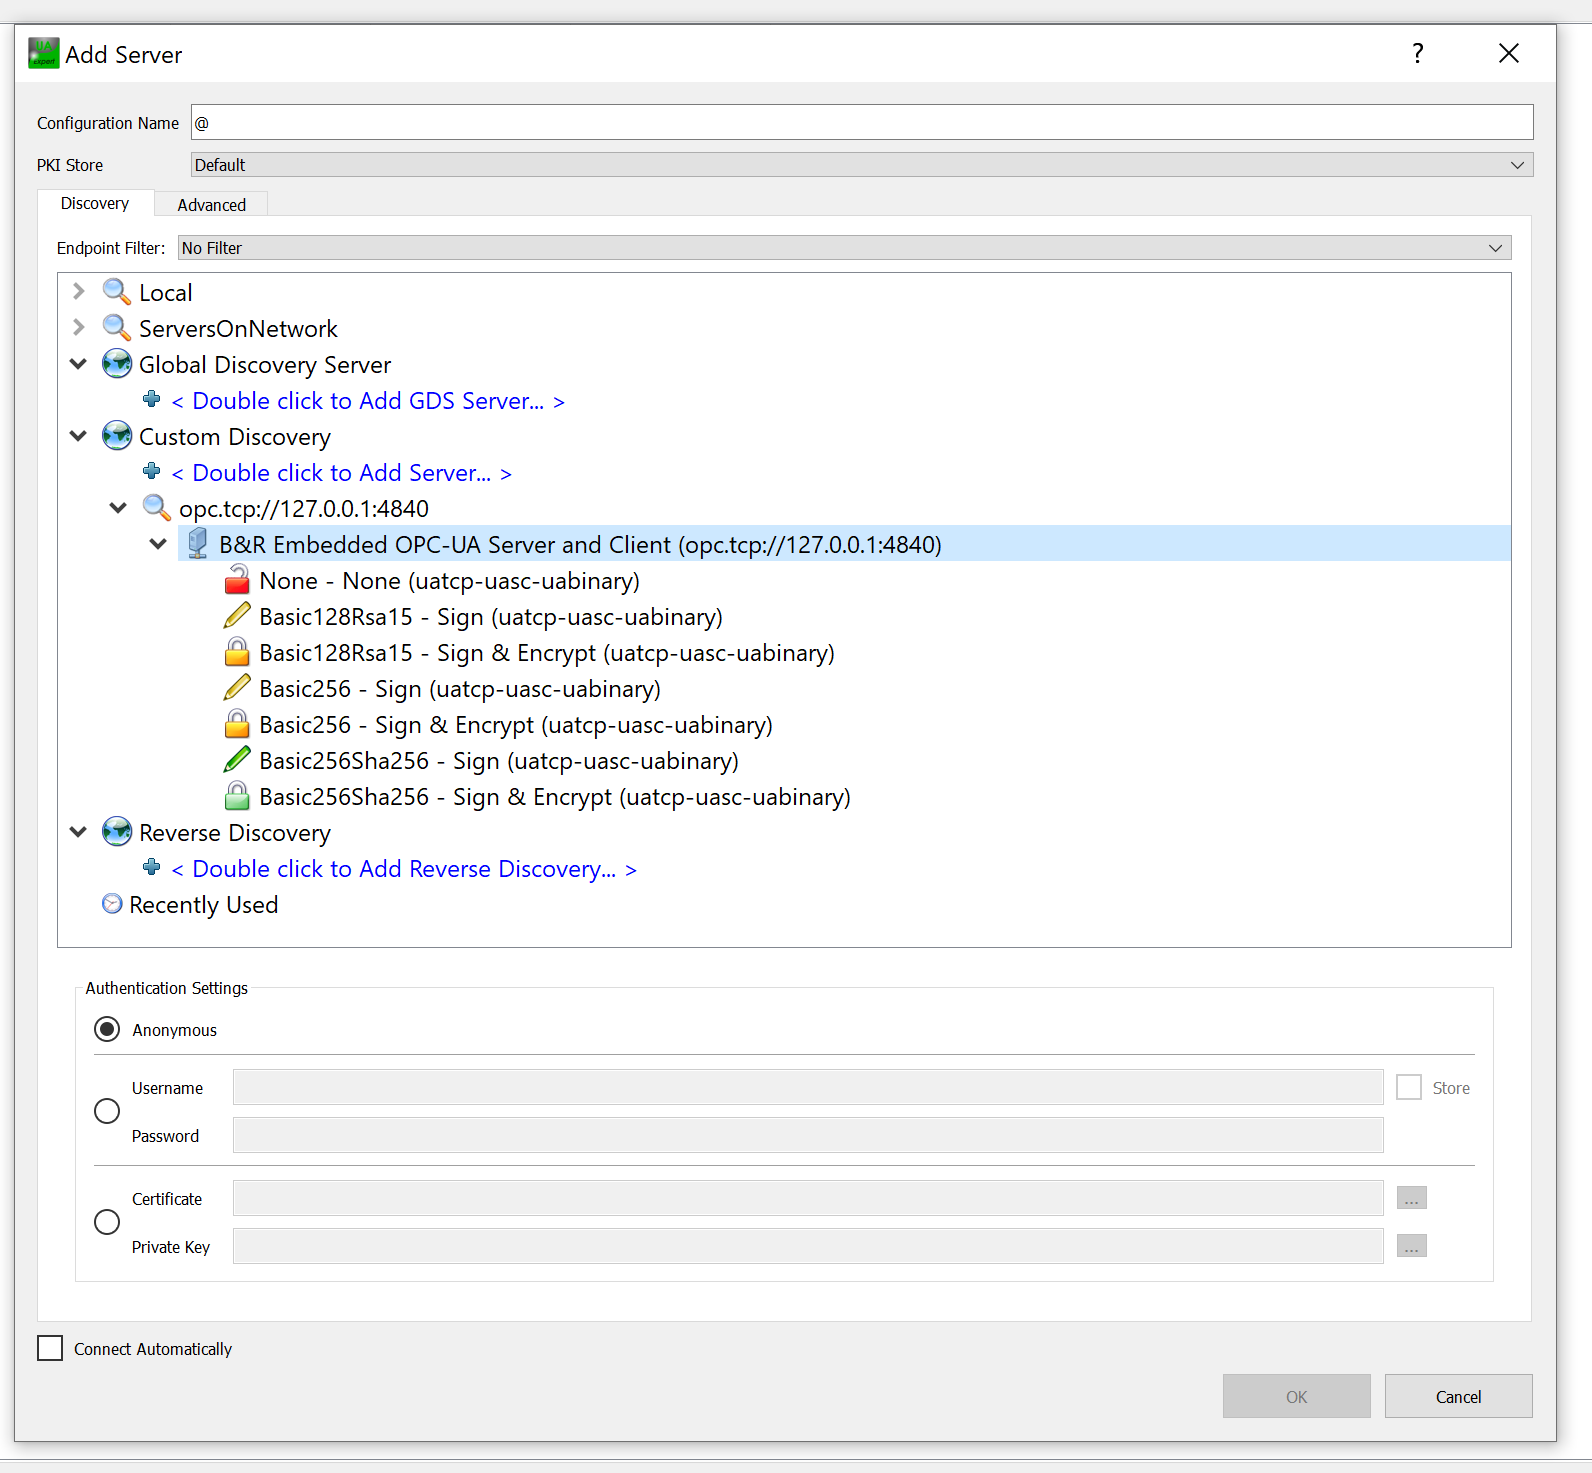Select 'Basic256 - Sign & Encrypt' endpoint text
This screenshot has height=1473, width=1592.
click(x=515, y=725)
